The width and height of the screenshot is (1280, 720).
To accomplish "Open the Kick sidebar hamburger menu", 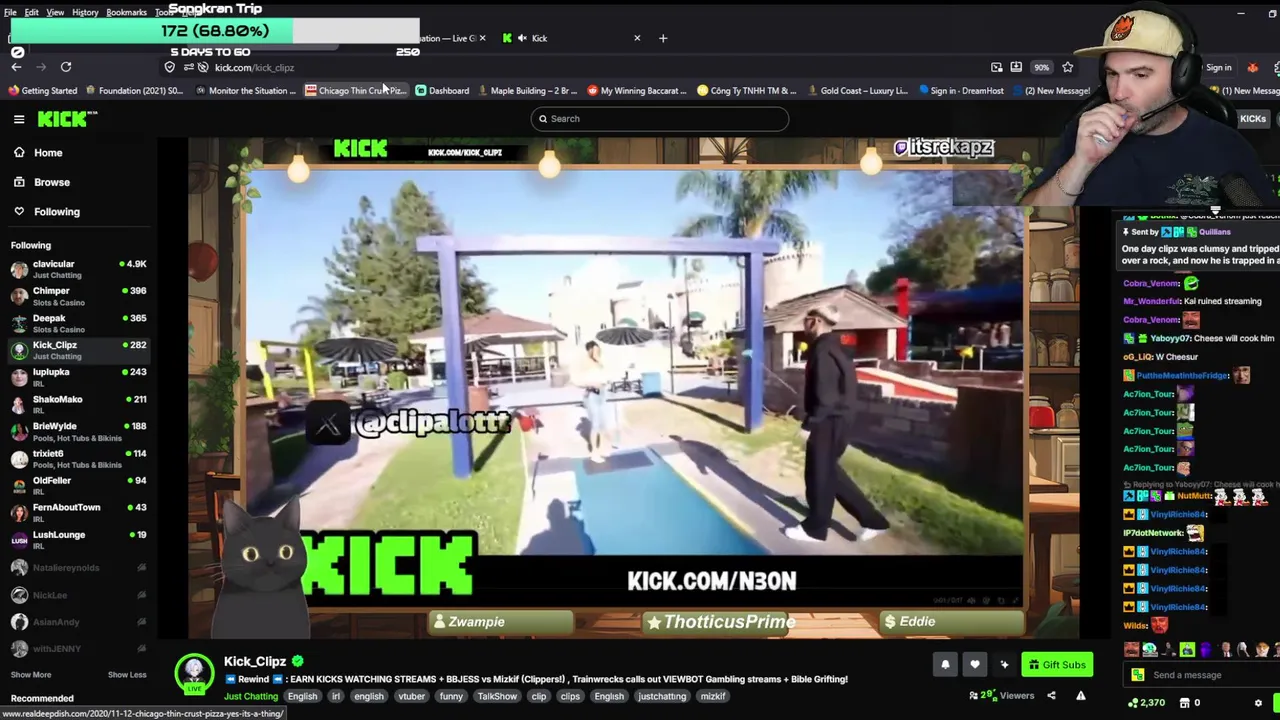I will [x=19, y=119].
